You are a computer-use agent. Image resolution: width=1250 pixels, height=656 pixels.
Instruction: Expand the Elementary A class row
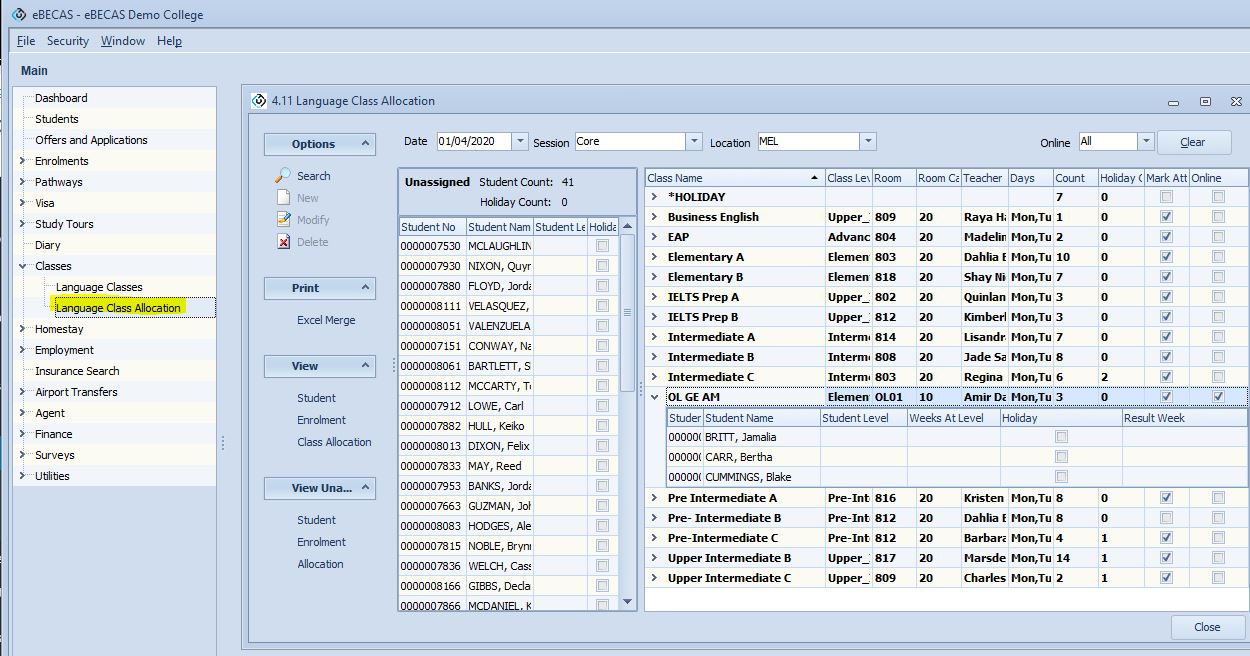654,257
